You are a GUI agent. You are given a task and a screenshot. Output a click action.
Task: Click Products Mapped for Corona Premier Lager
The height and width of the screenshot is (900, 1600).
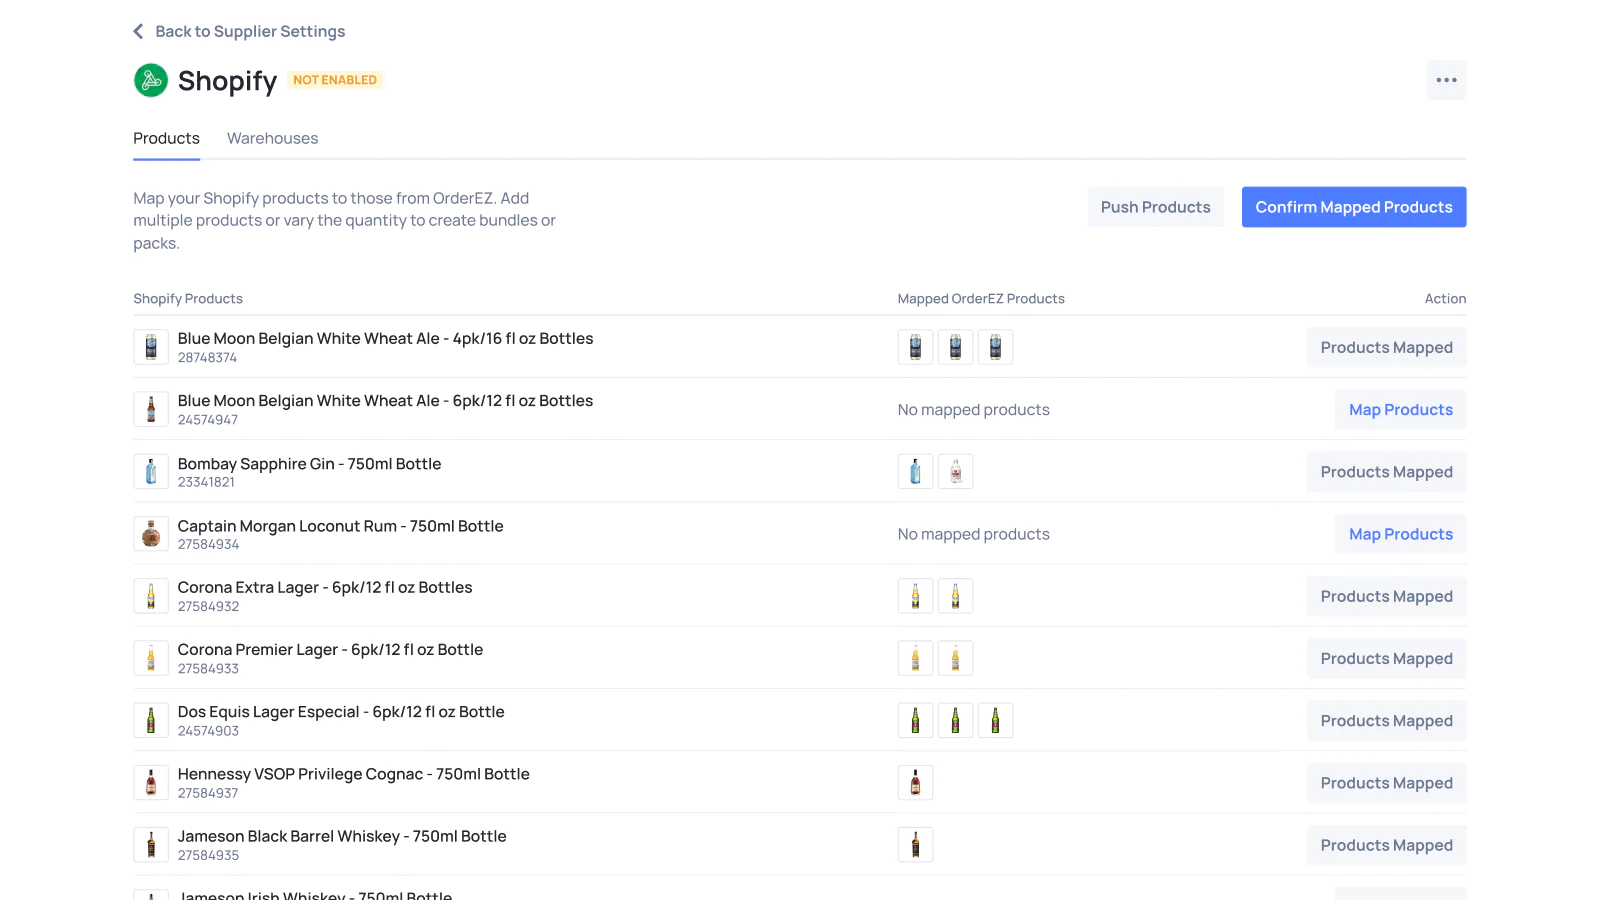click(1386, 658)
